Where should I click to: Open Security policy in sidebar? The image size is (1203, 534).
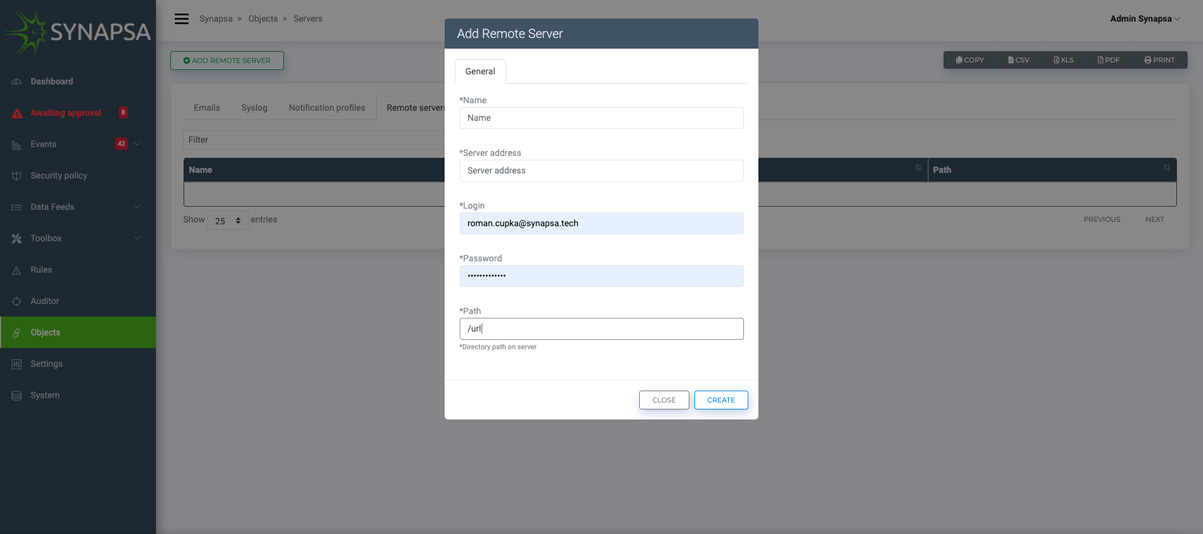[x=59, y=175]
